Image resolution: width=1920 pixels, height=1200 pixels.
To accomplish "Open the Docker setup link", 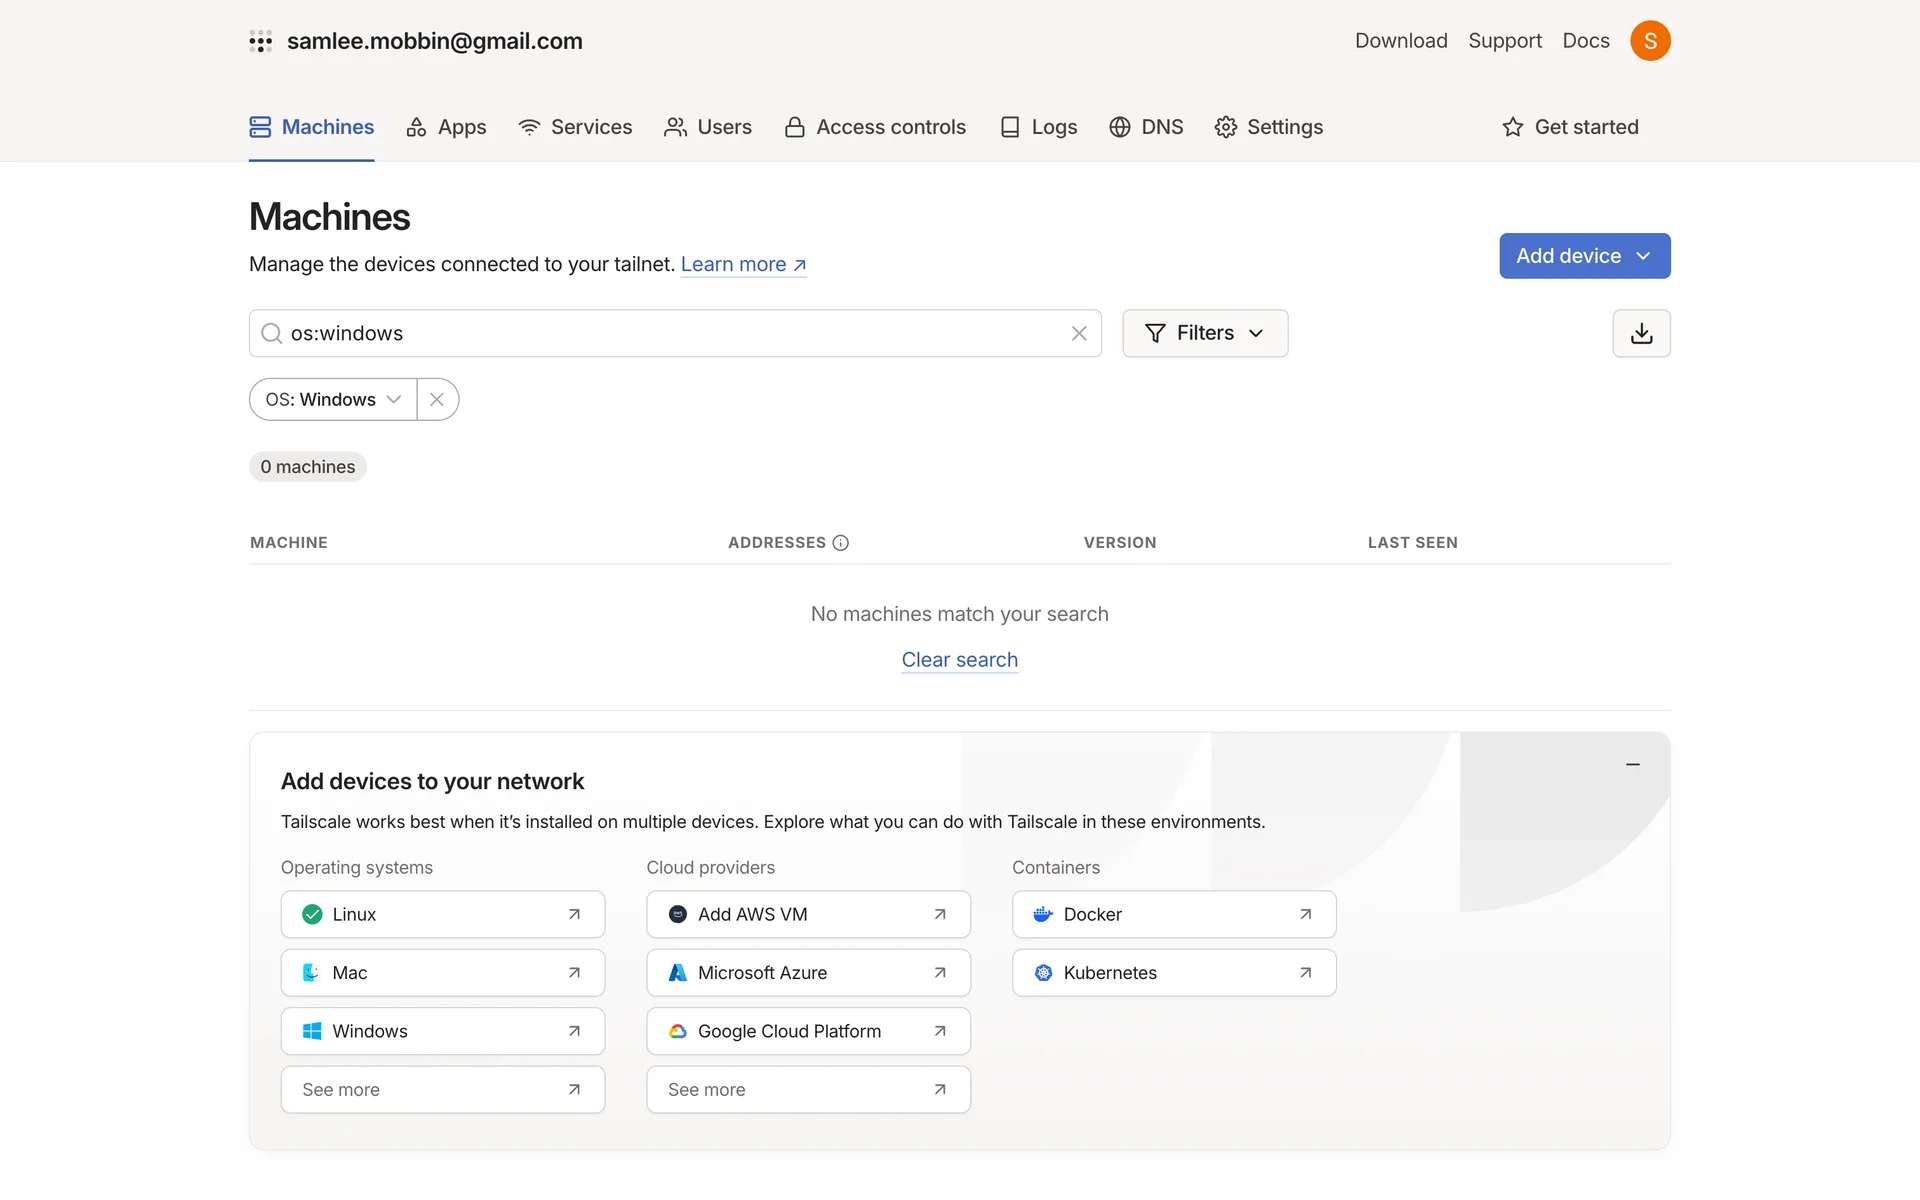I will (1173, 914).
